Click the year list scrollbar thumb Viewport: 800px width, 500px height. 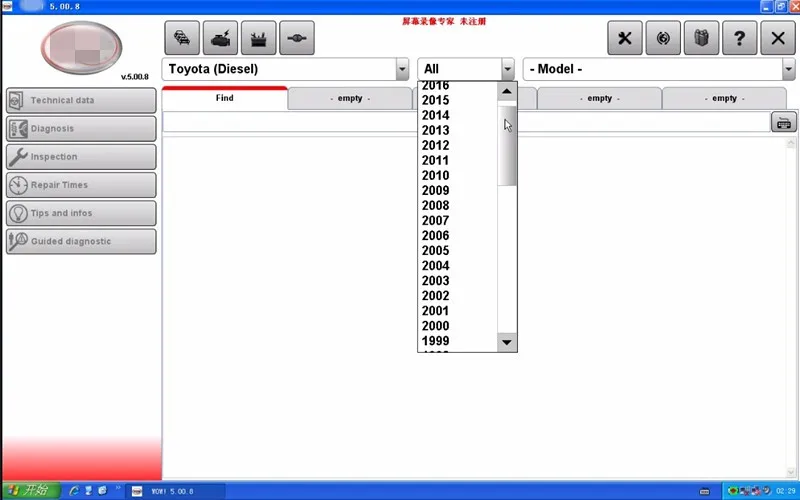click(x=507, y=145)
